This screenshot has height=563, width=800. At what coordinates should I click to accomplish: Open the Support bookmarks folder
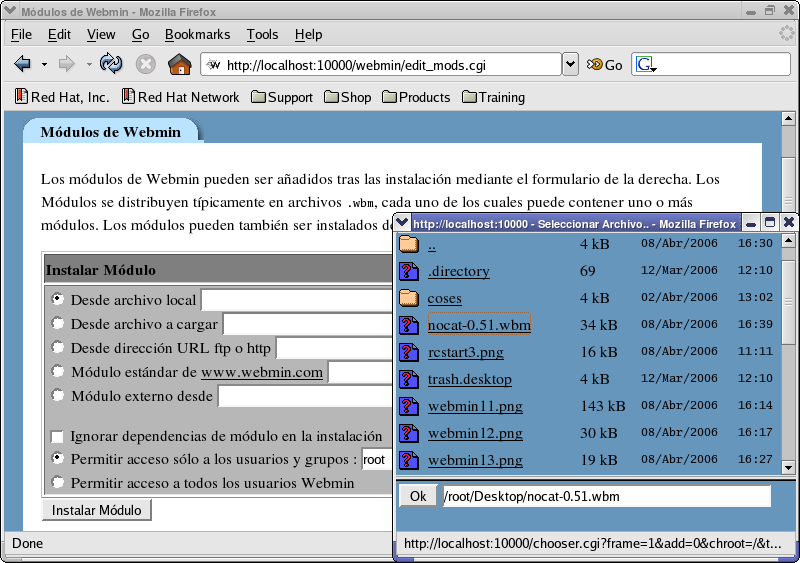282,97
